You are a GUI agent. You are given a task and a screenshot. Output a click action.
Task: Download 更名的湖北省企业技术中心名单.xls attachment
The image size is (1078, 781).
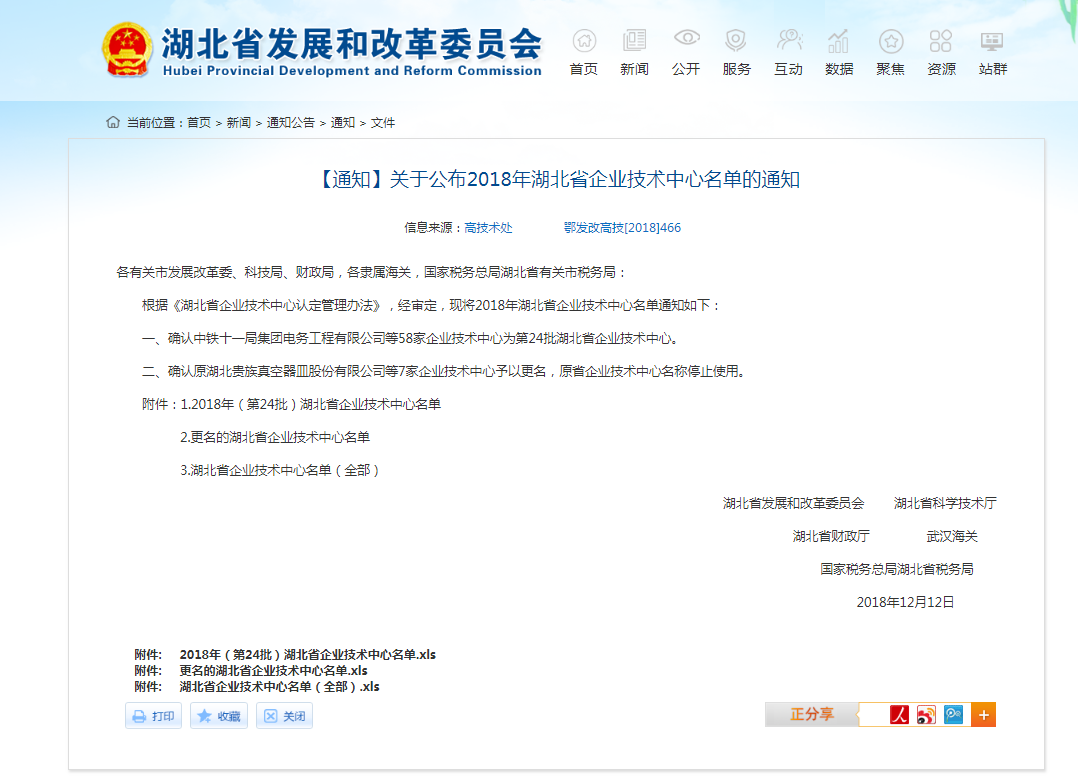274,670
